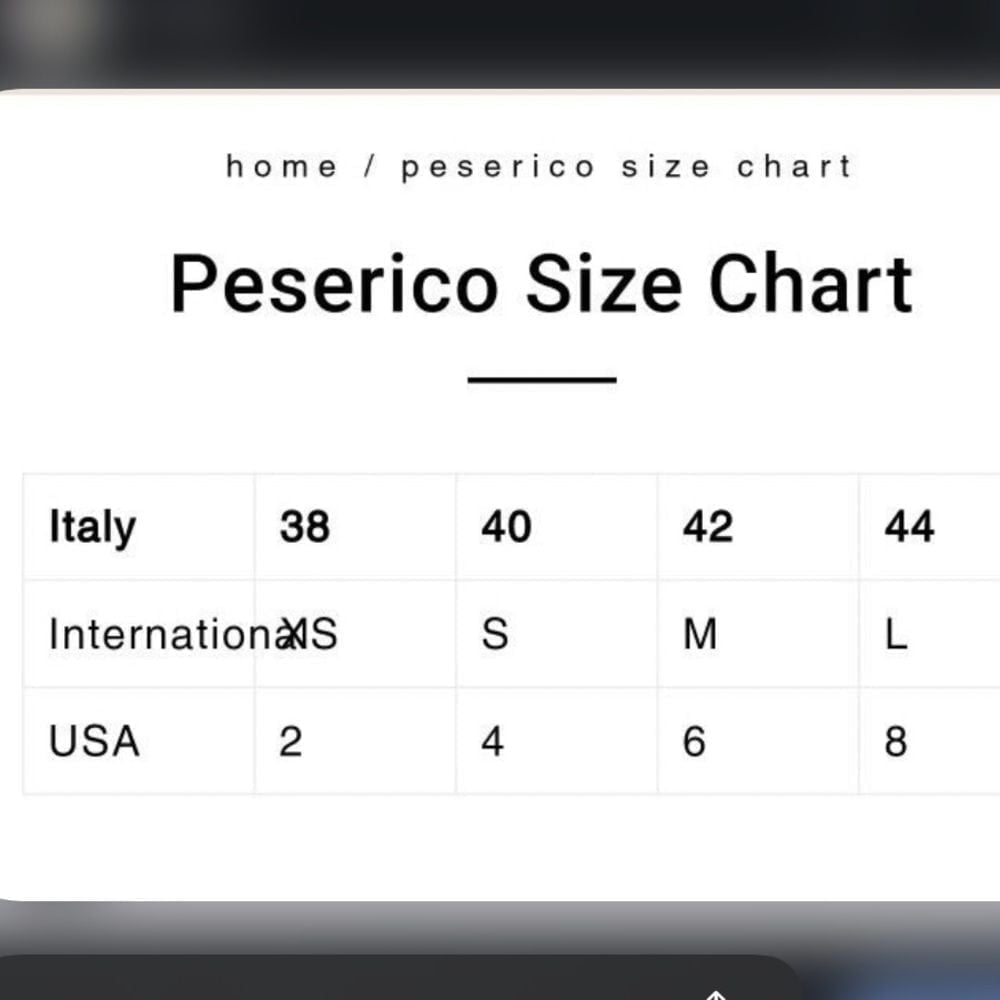Image resolution: width=1000 pixels, height=1000 pixels.
Task: Click USA size 4 cell
Action: [557, 741]
